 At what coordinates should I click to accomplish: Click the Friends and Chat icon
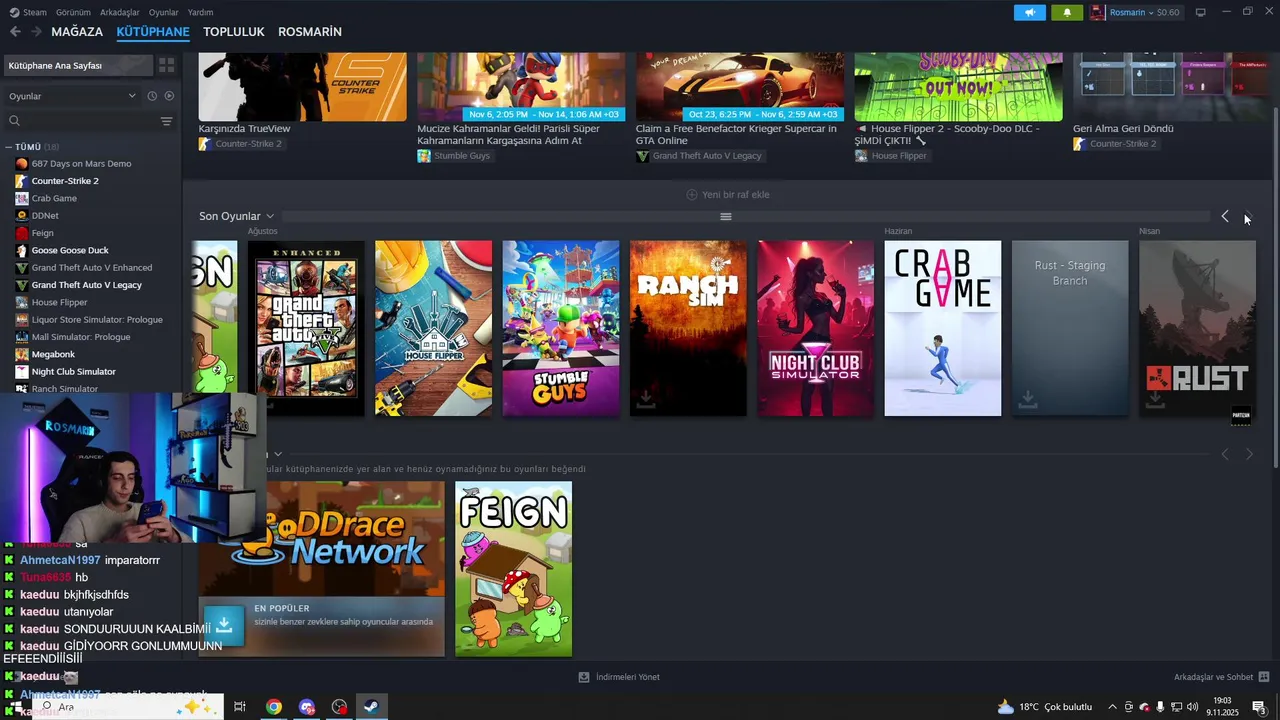point(1264,677)
